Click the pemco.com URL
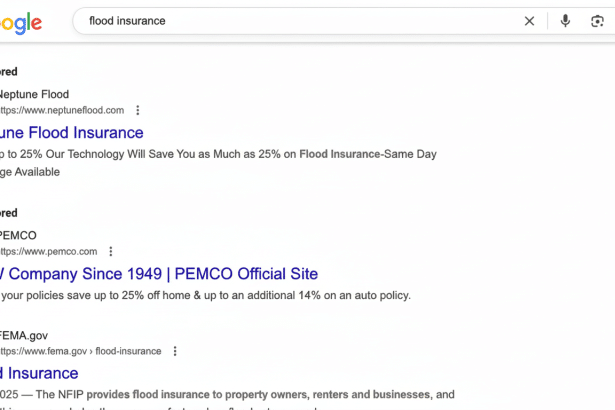The image size is (615, 410). 49,251
